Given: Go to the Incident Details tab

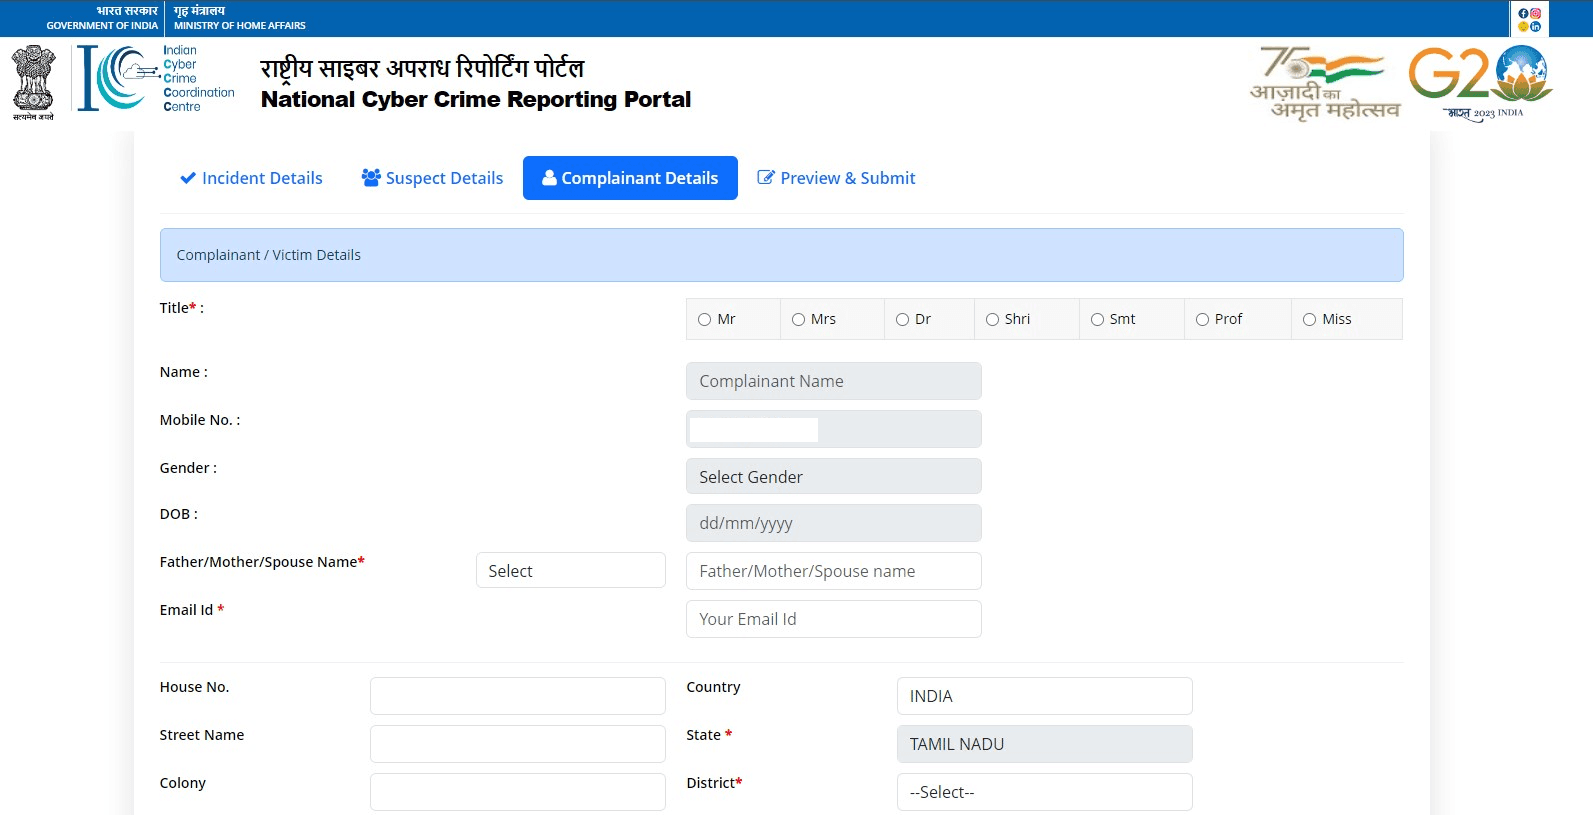Looking at the screenshot, I should pyautogui.click(x=251, y=178).
